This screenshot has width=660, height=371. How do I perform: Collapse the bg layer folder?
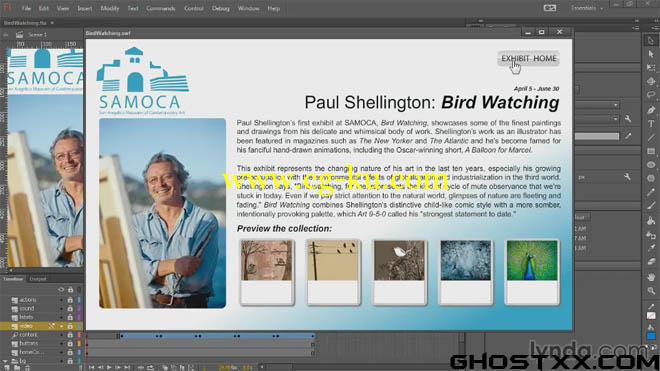pos(5,361)
